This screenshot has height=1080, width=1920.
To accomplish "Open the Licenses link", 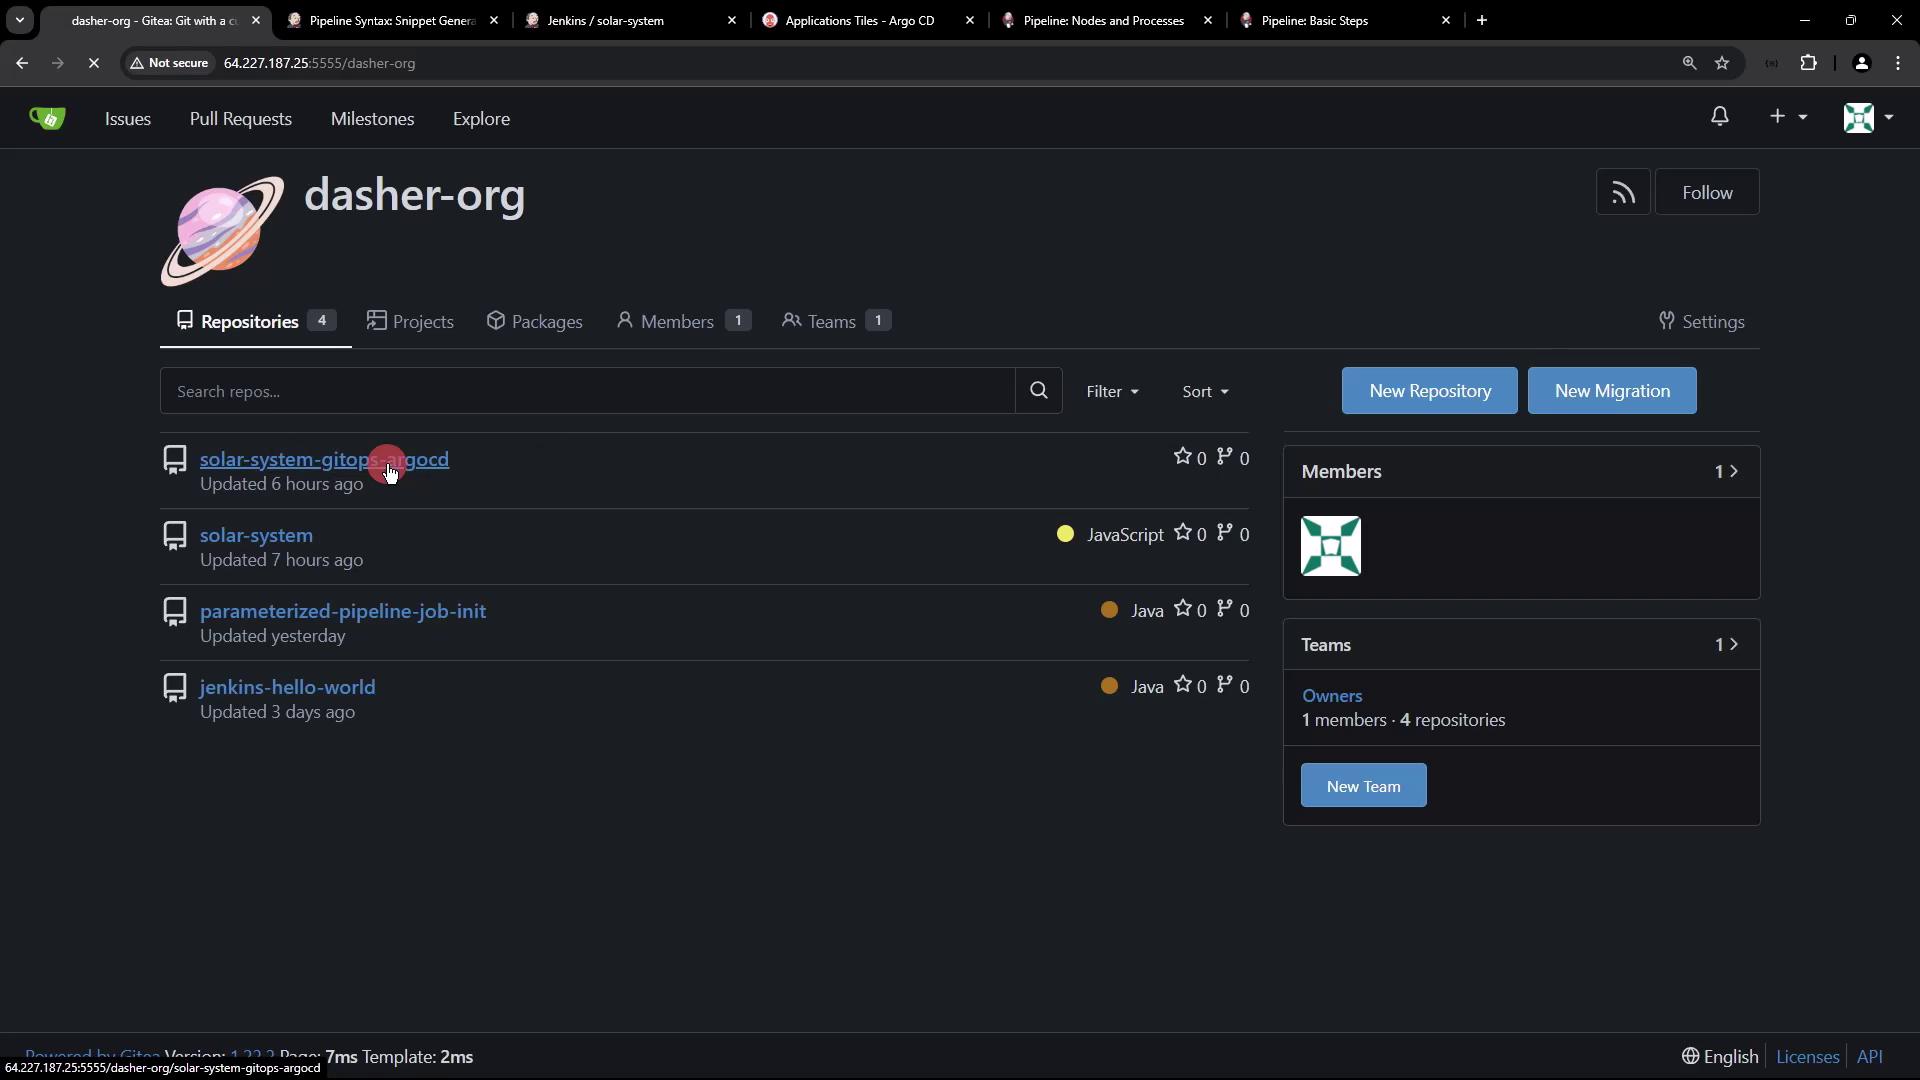I will click(x=1807, y=1057).
